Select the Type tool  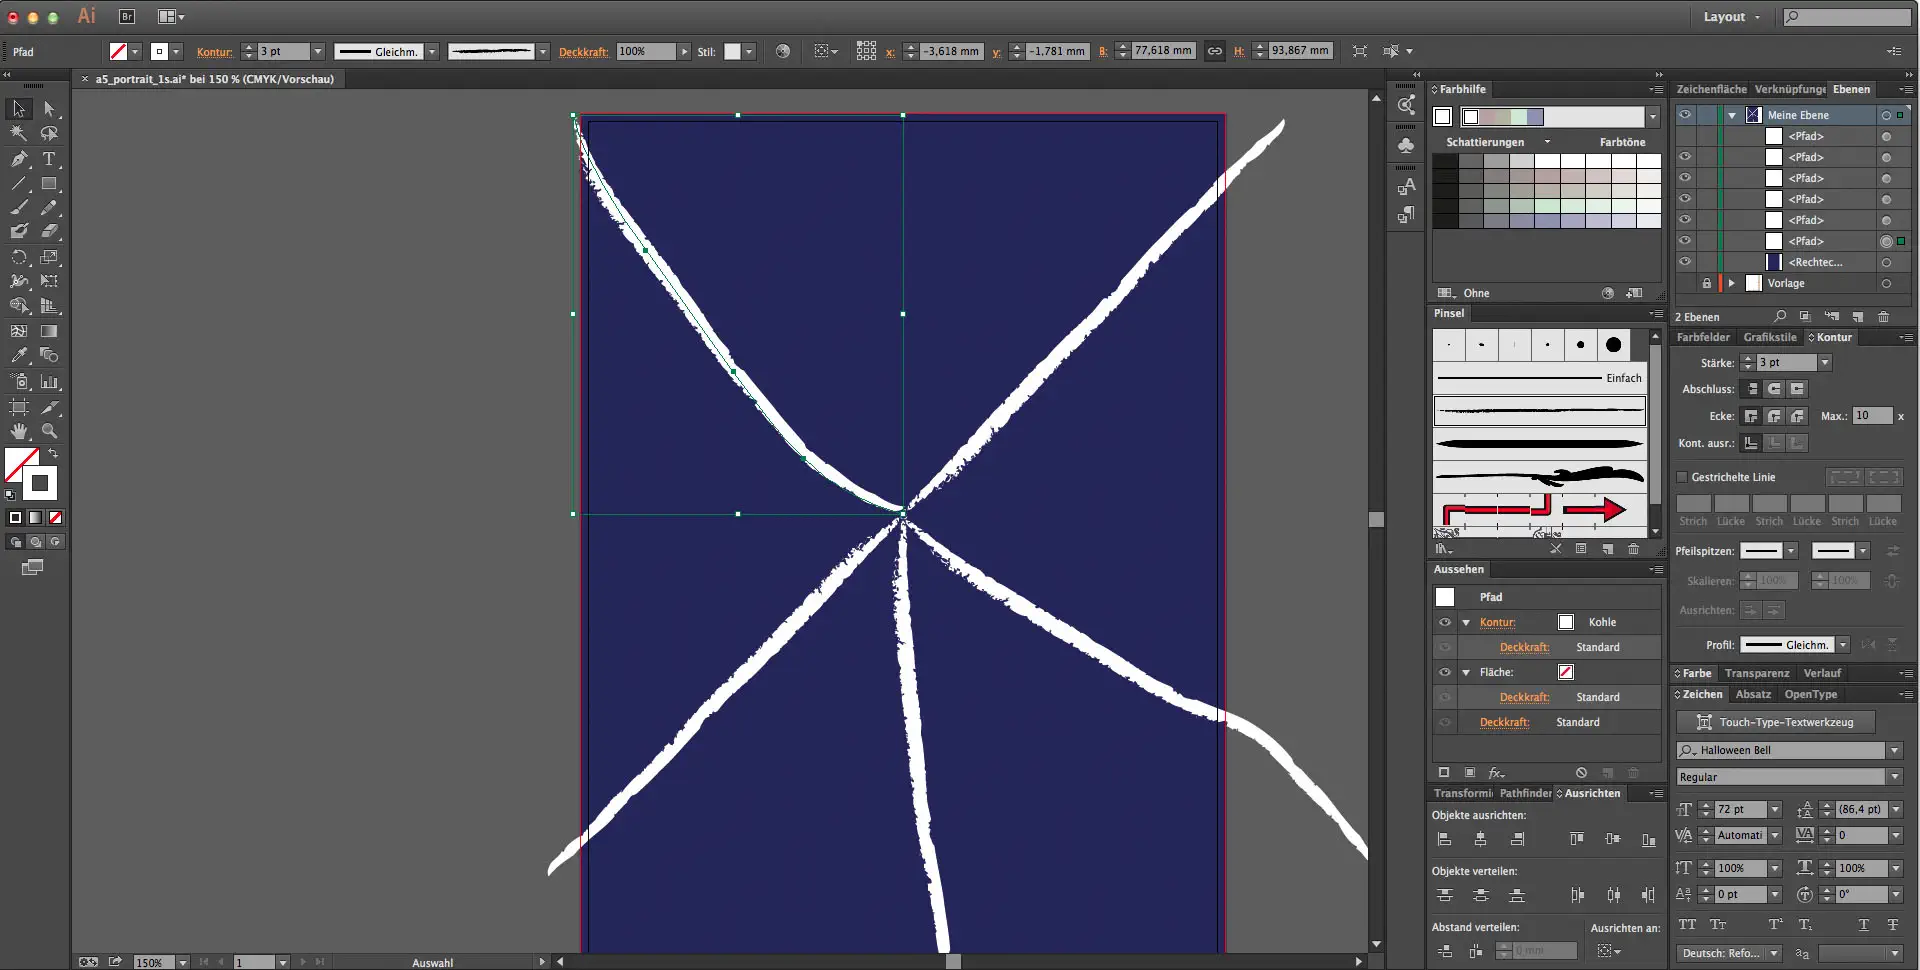tap(49, 159)
